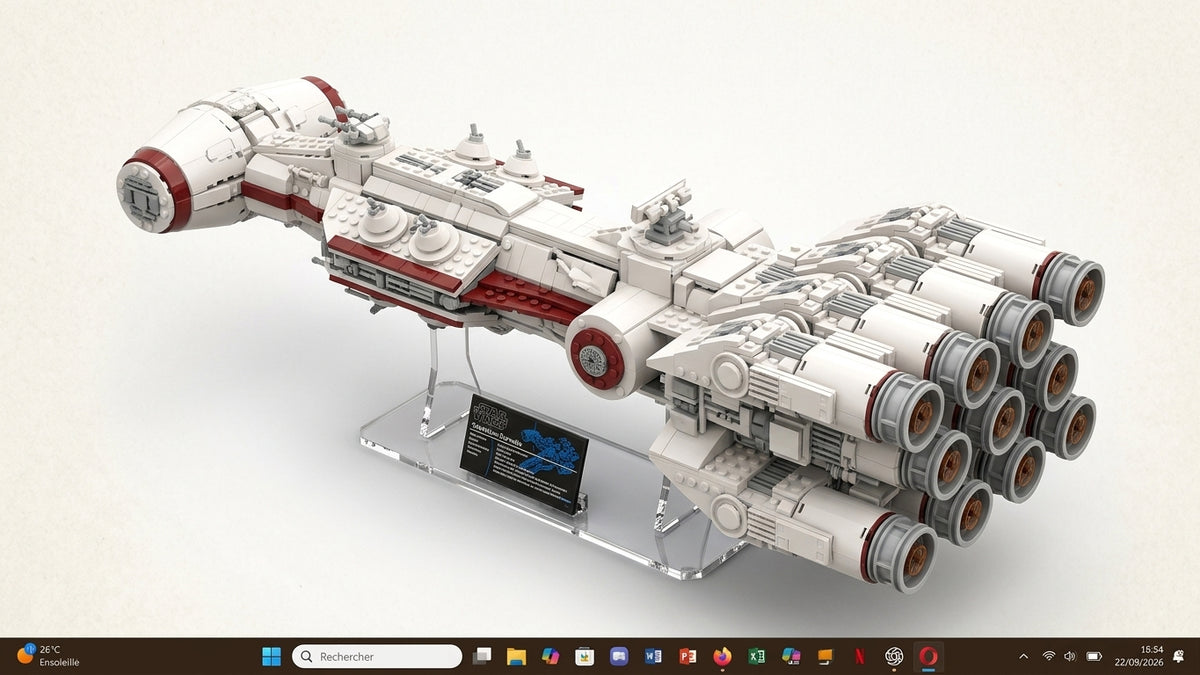Open the Microsoft Store taskbar icon
Screen dimensions: 1200x675
[x=585, y=656]
